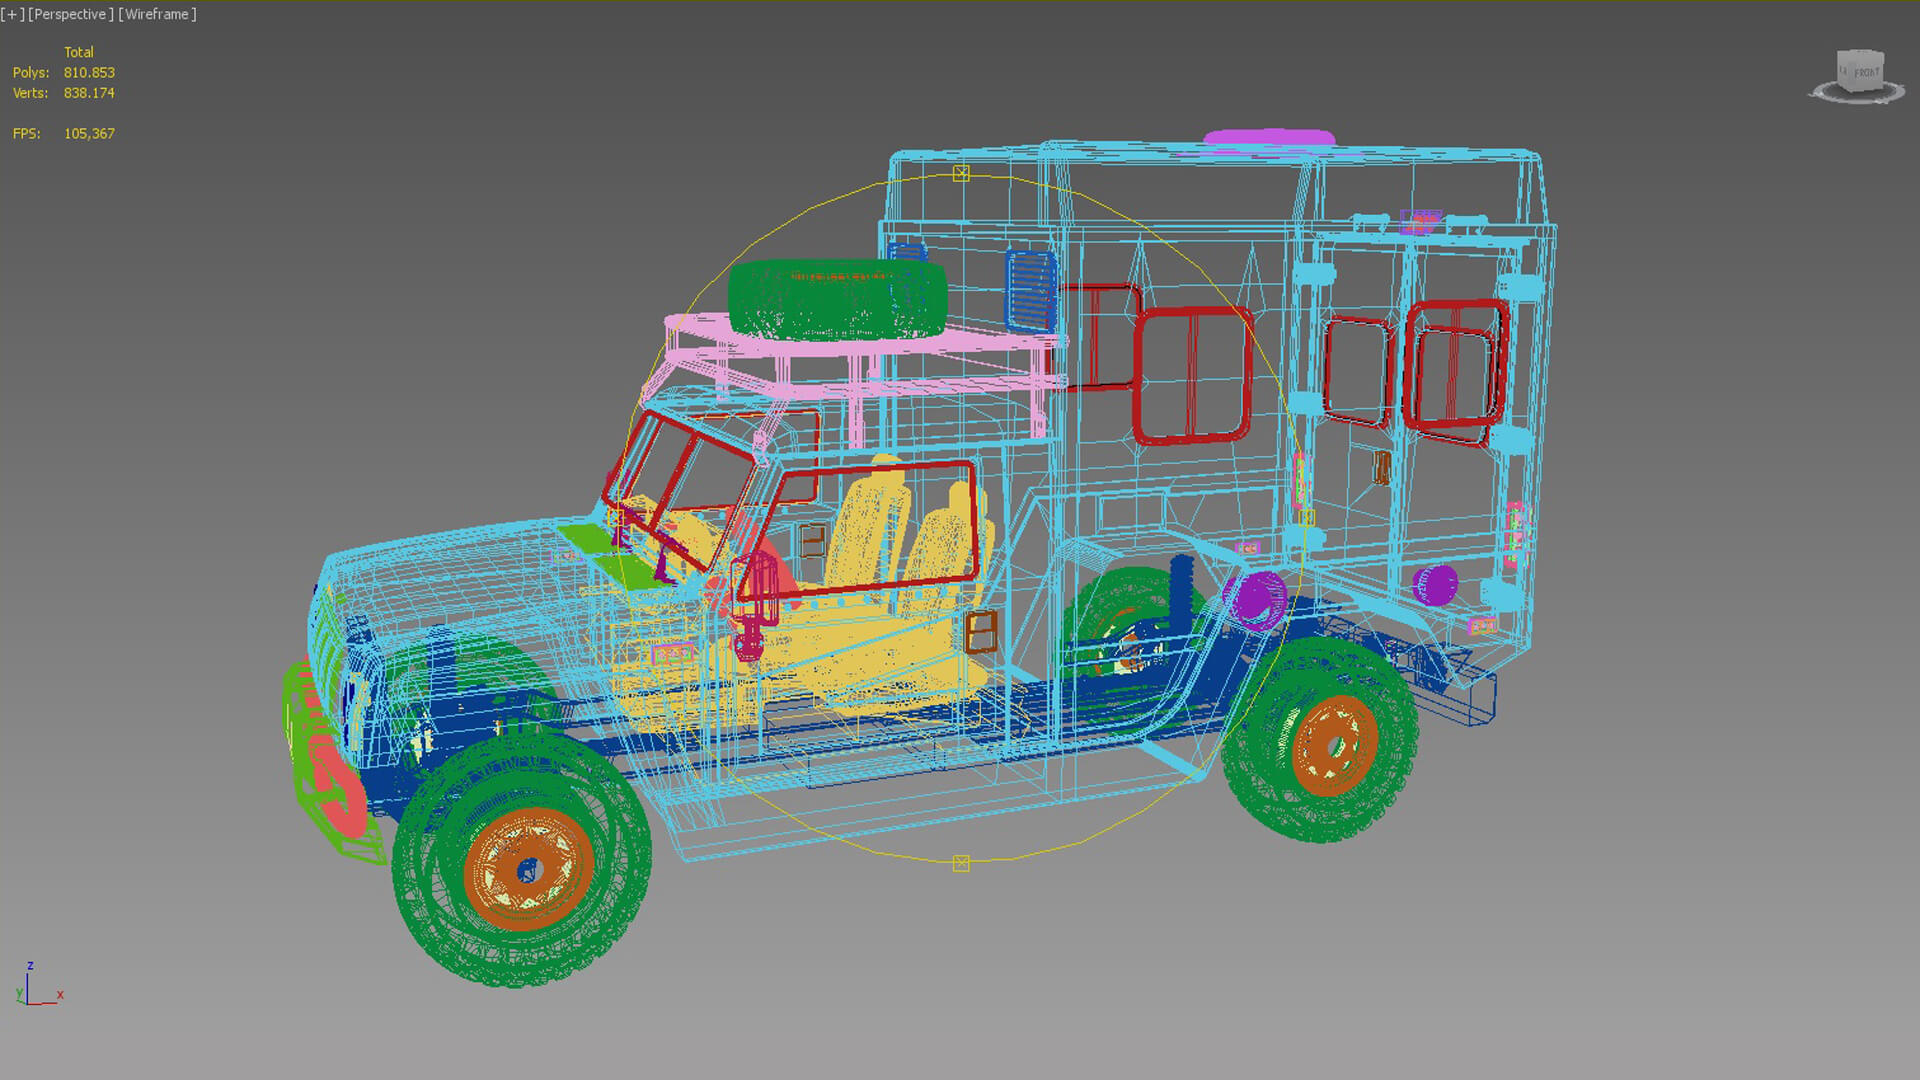Click the top yellow gizmo handle box
Image resolution: width=1920 pixels, height=1080 pixels.
click(x=961, y=173)
